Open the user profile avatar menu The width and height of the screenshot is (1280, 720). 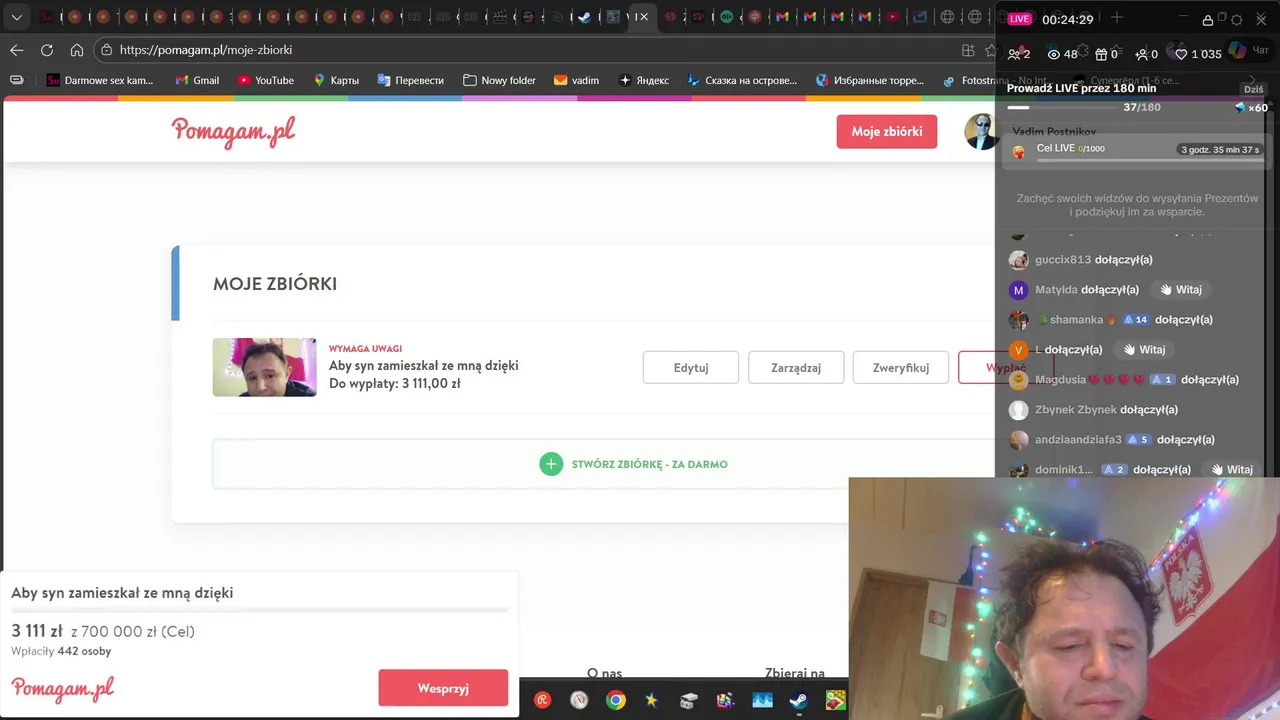point(980,132)
